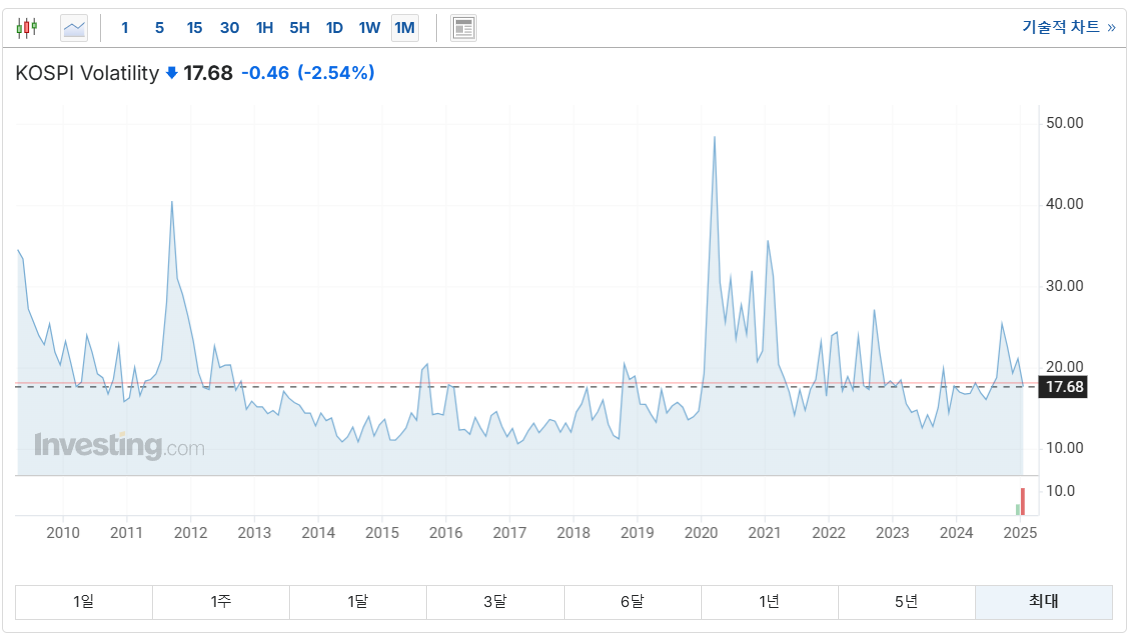Image resolution: width=1134 pixels, height=643 pixels.
Task: Choose the 5H interval
Action: [x=299, y=28]
